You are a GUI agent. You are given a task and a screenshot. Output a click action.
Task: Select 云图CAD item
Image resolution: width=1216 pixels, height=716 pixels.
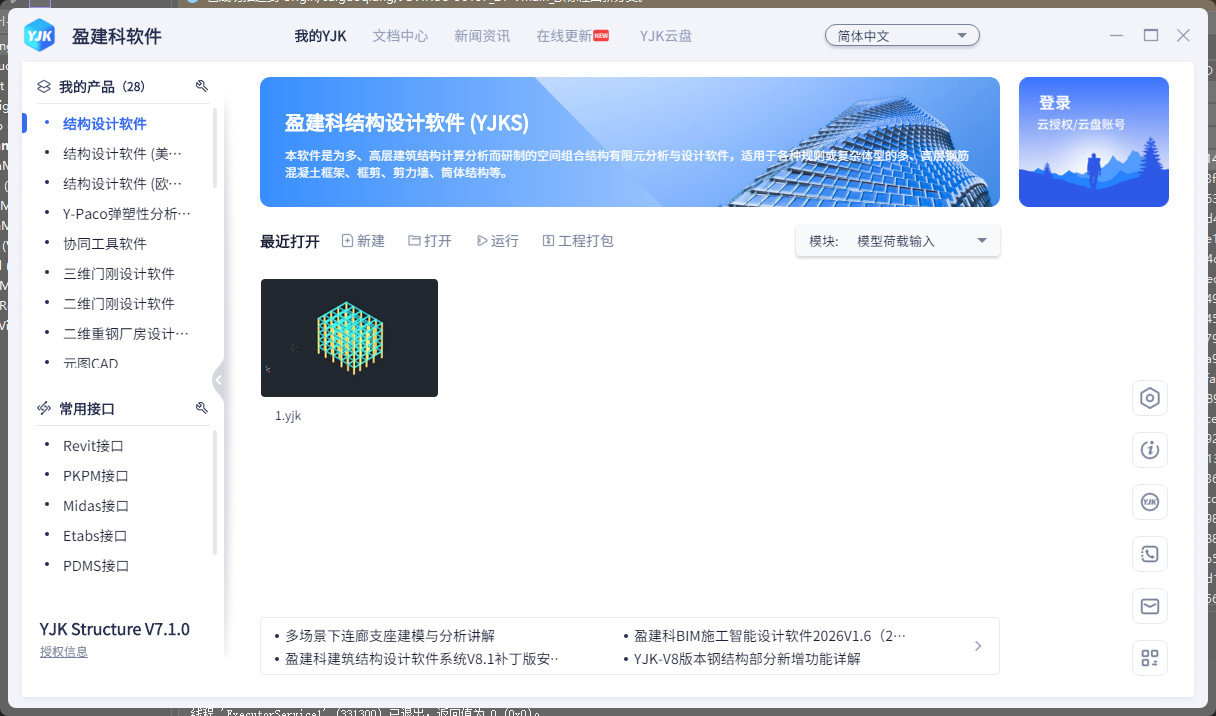tap(91, 363)
